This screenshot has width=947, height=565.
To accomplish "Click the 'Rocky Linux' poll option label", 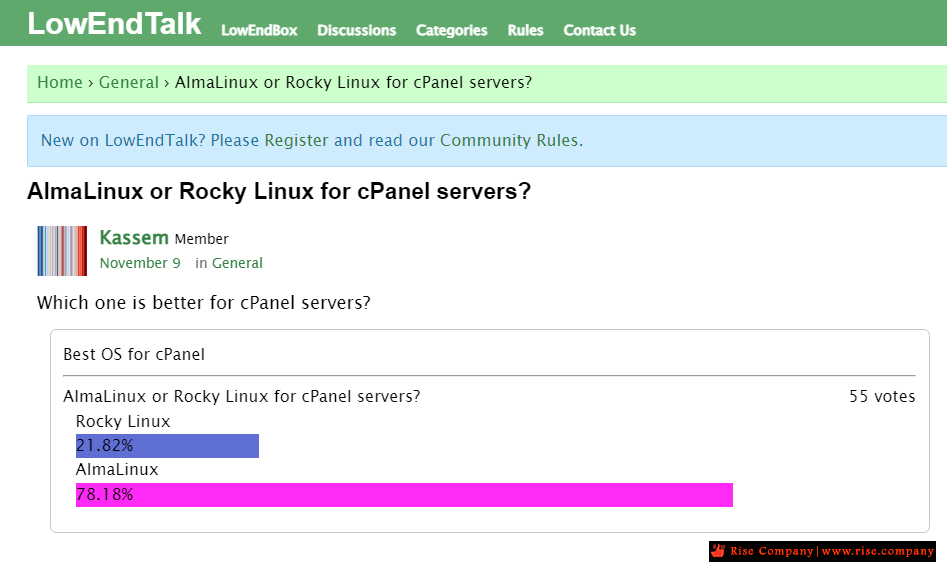I will pos(123,421).
